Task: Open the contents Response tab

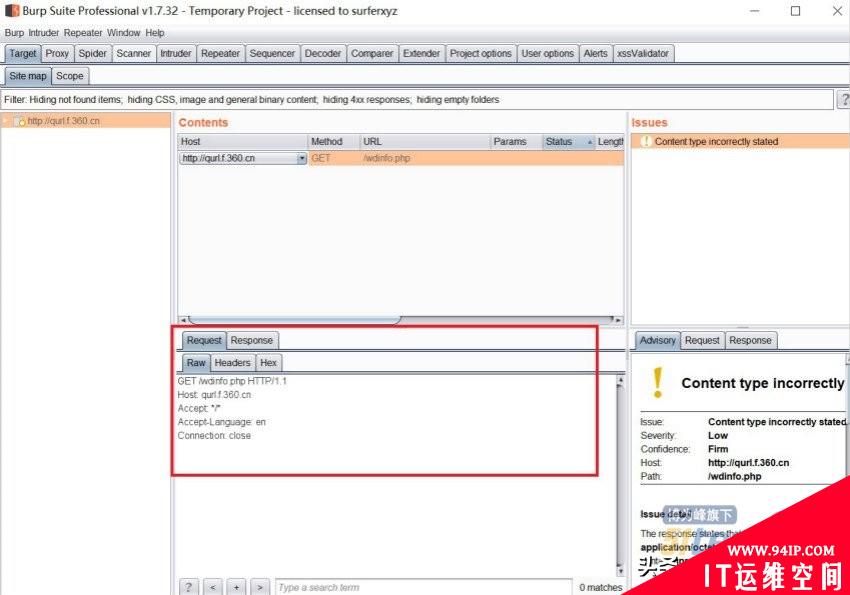Action: click(252, 340)
